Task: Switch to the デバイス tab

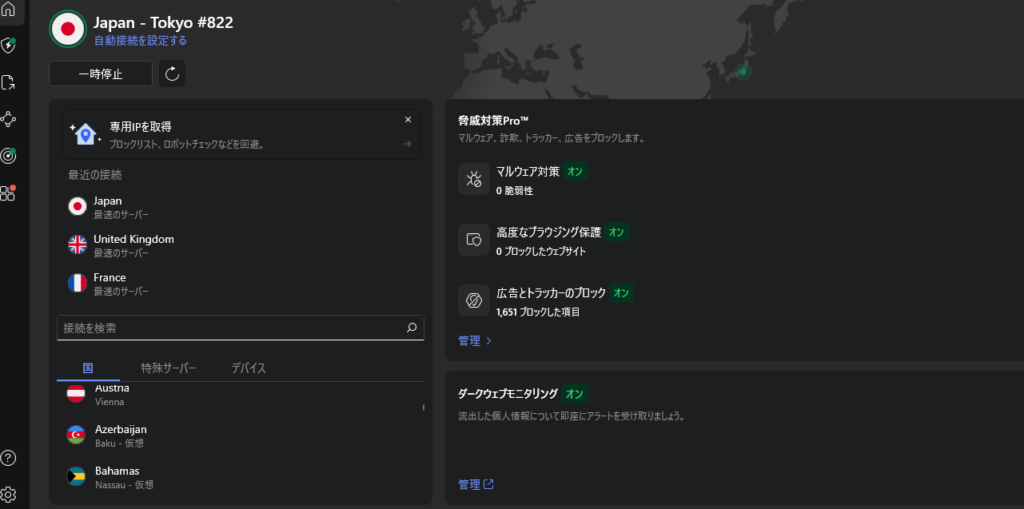Action: tap(248, 368)
